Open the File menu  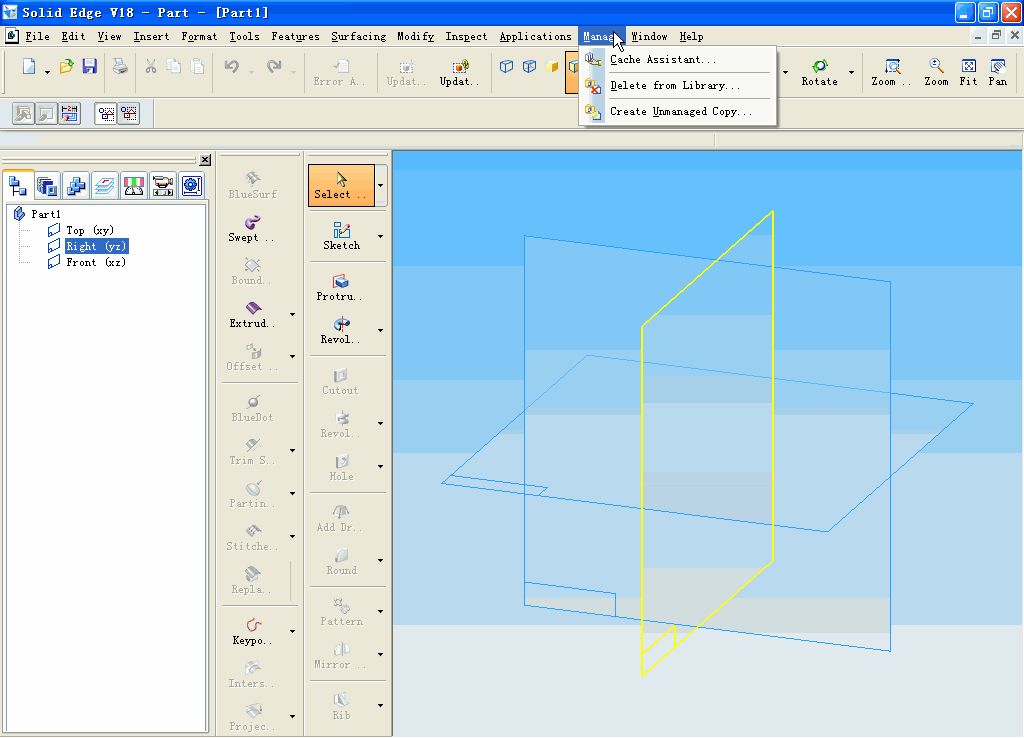37,37
